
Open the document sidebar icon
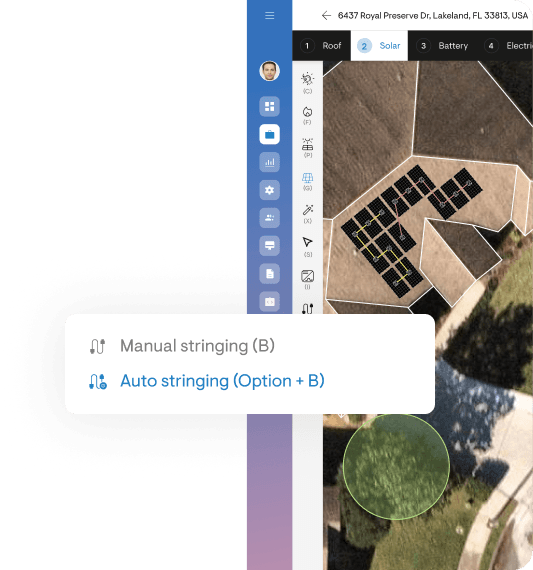point(269,273)
